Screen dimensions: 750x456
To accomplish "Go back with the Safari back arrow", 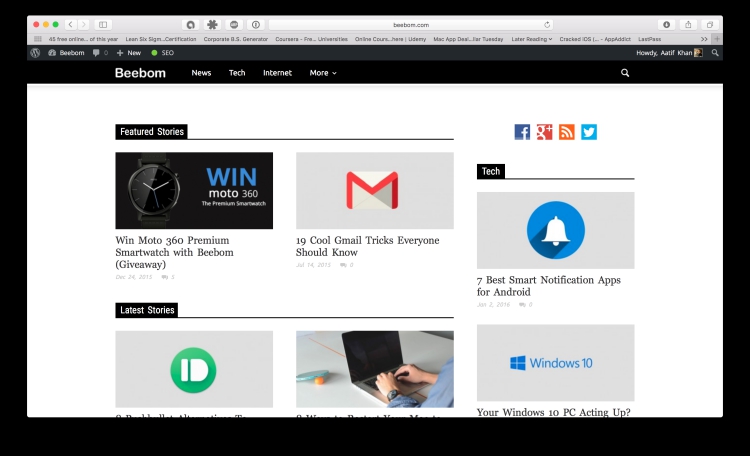I will click(70, 24).
